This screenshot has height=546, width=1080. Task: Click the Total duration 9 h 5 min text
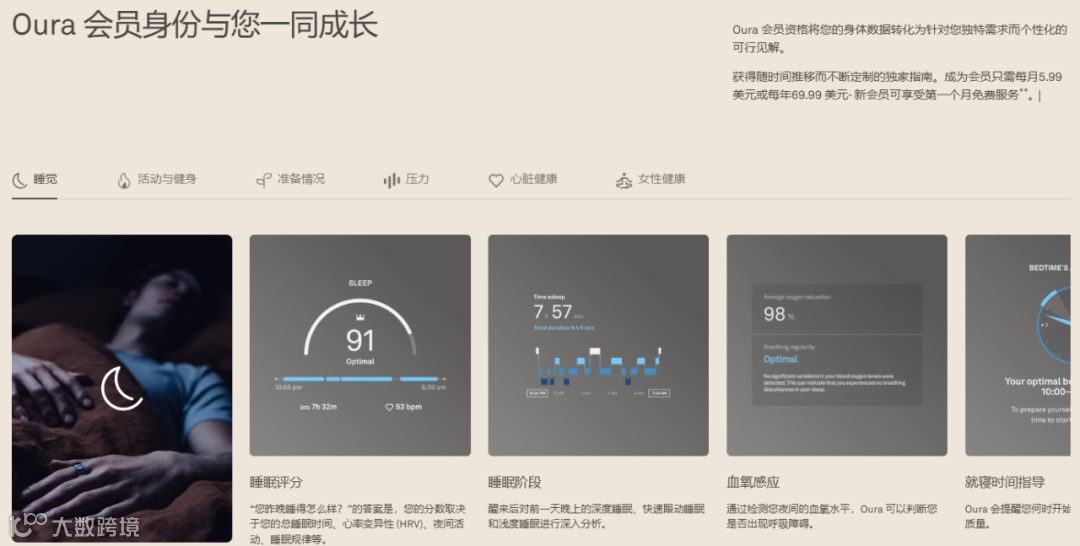[564, 328]
